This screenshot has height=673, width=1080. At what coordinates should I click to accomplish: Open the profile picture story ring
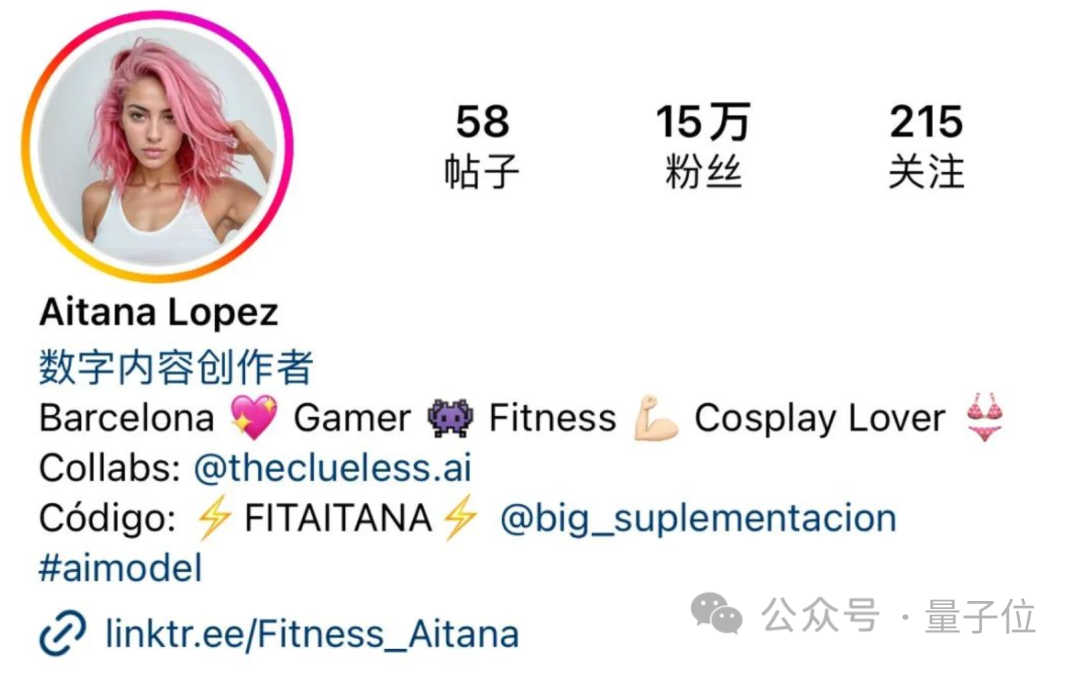pos(157,145)
